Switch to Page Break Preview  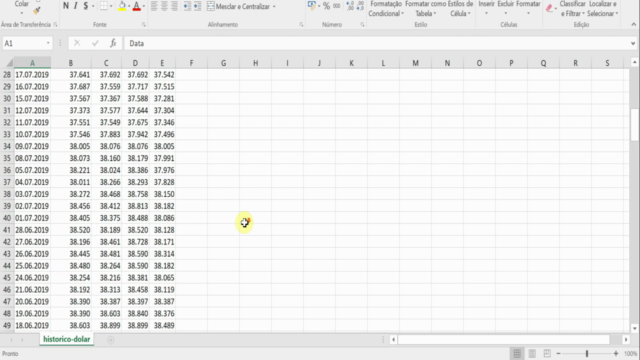[x=547, y=353]
